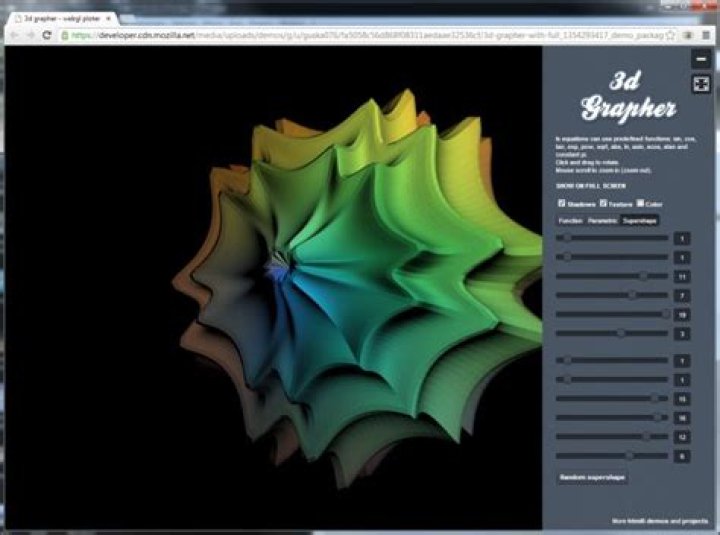
Task: Go back using the browser back arrow
Action: point(15,35)
